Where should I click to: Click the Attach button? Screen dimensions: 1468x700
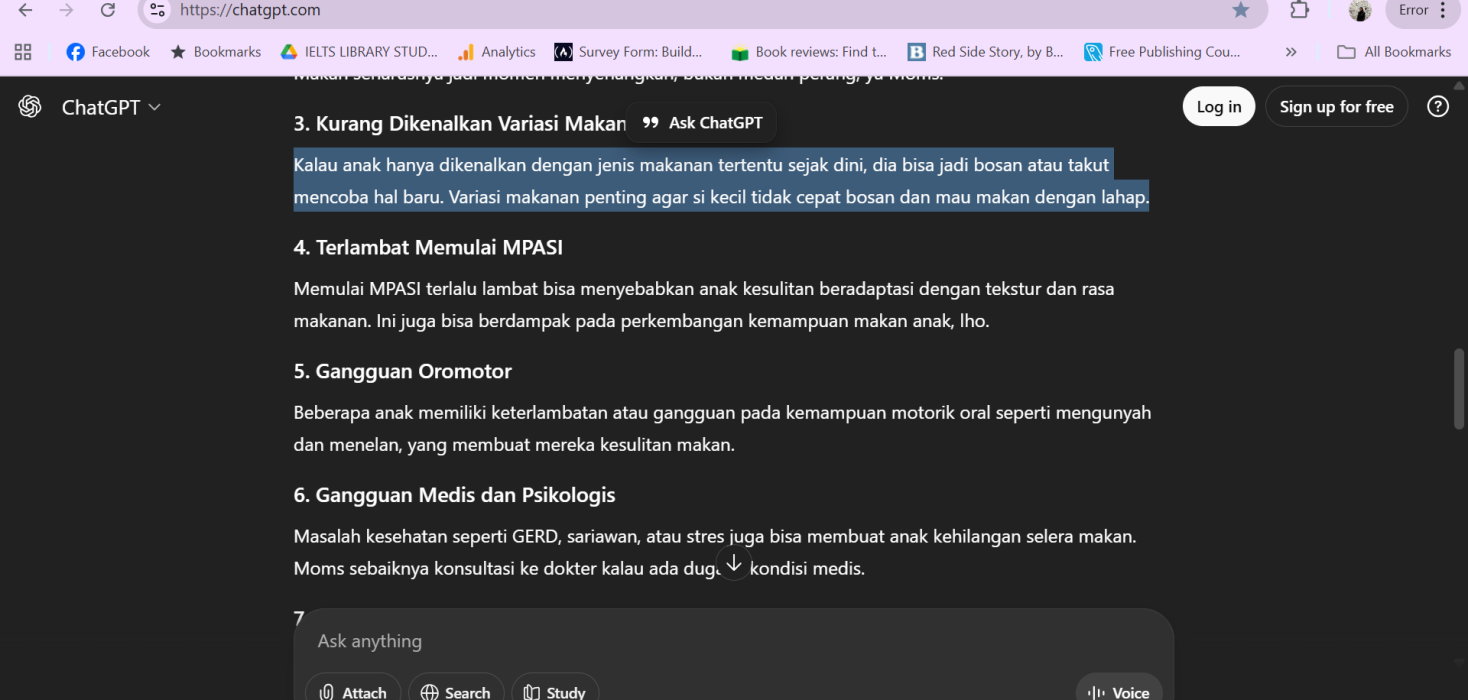tap(353, 691)
